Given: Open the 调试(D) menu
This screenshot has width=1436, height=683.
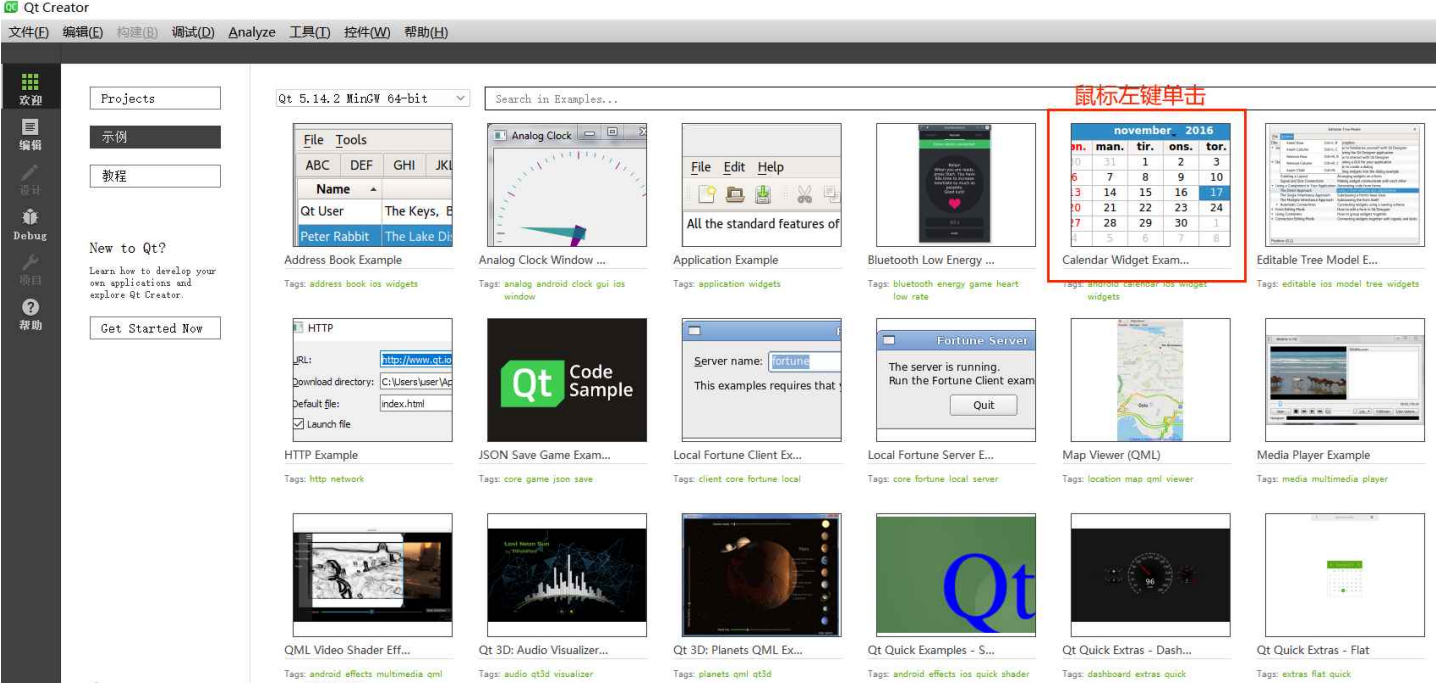Looking at the screenshot, I should 193,32.
